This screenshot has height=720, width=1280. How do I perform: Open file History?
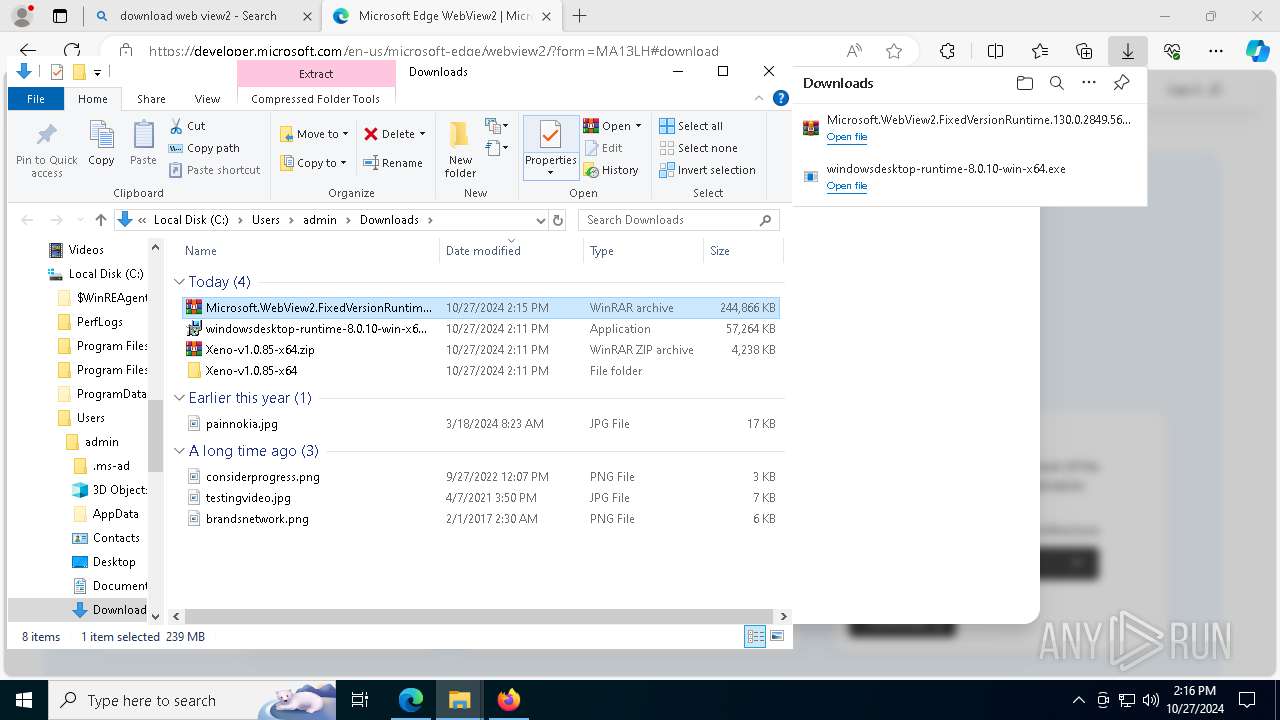click(x=611, y=170)
